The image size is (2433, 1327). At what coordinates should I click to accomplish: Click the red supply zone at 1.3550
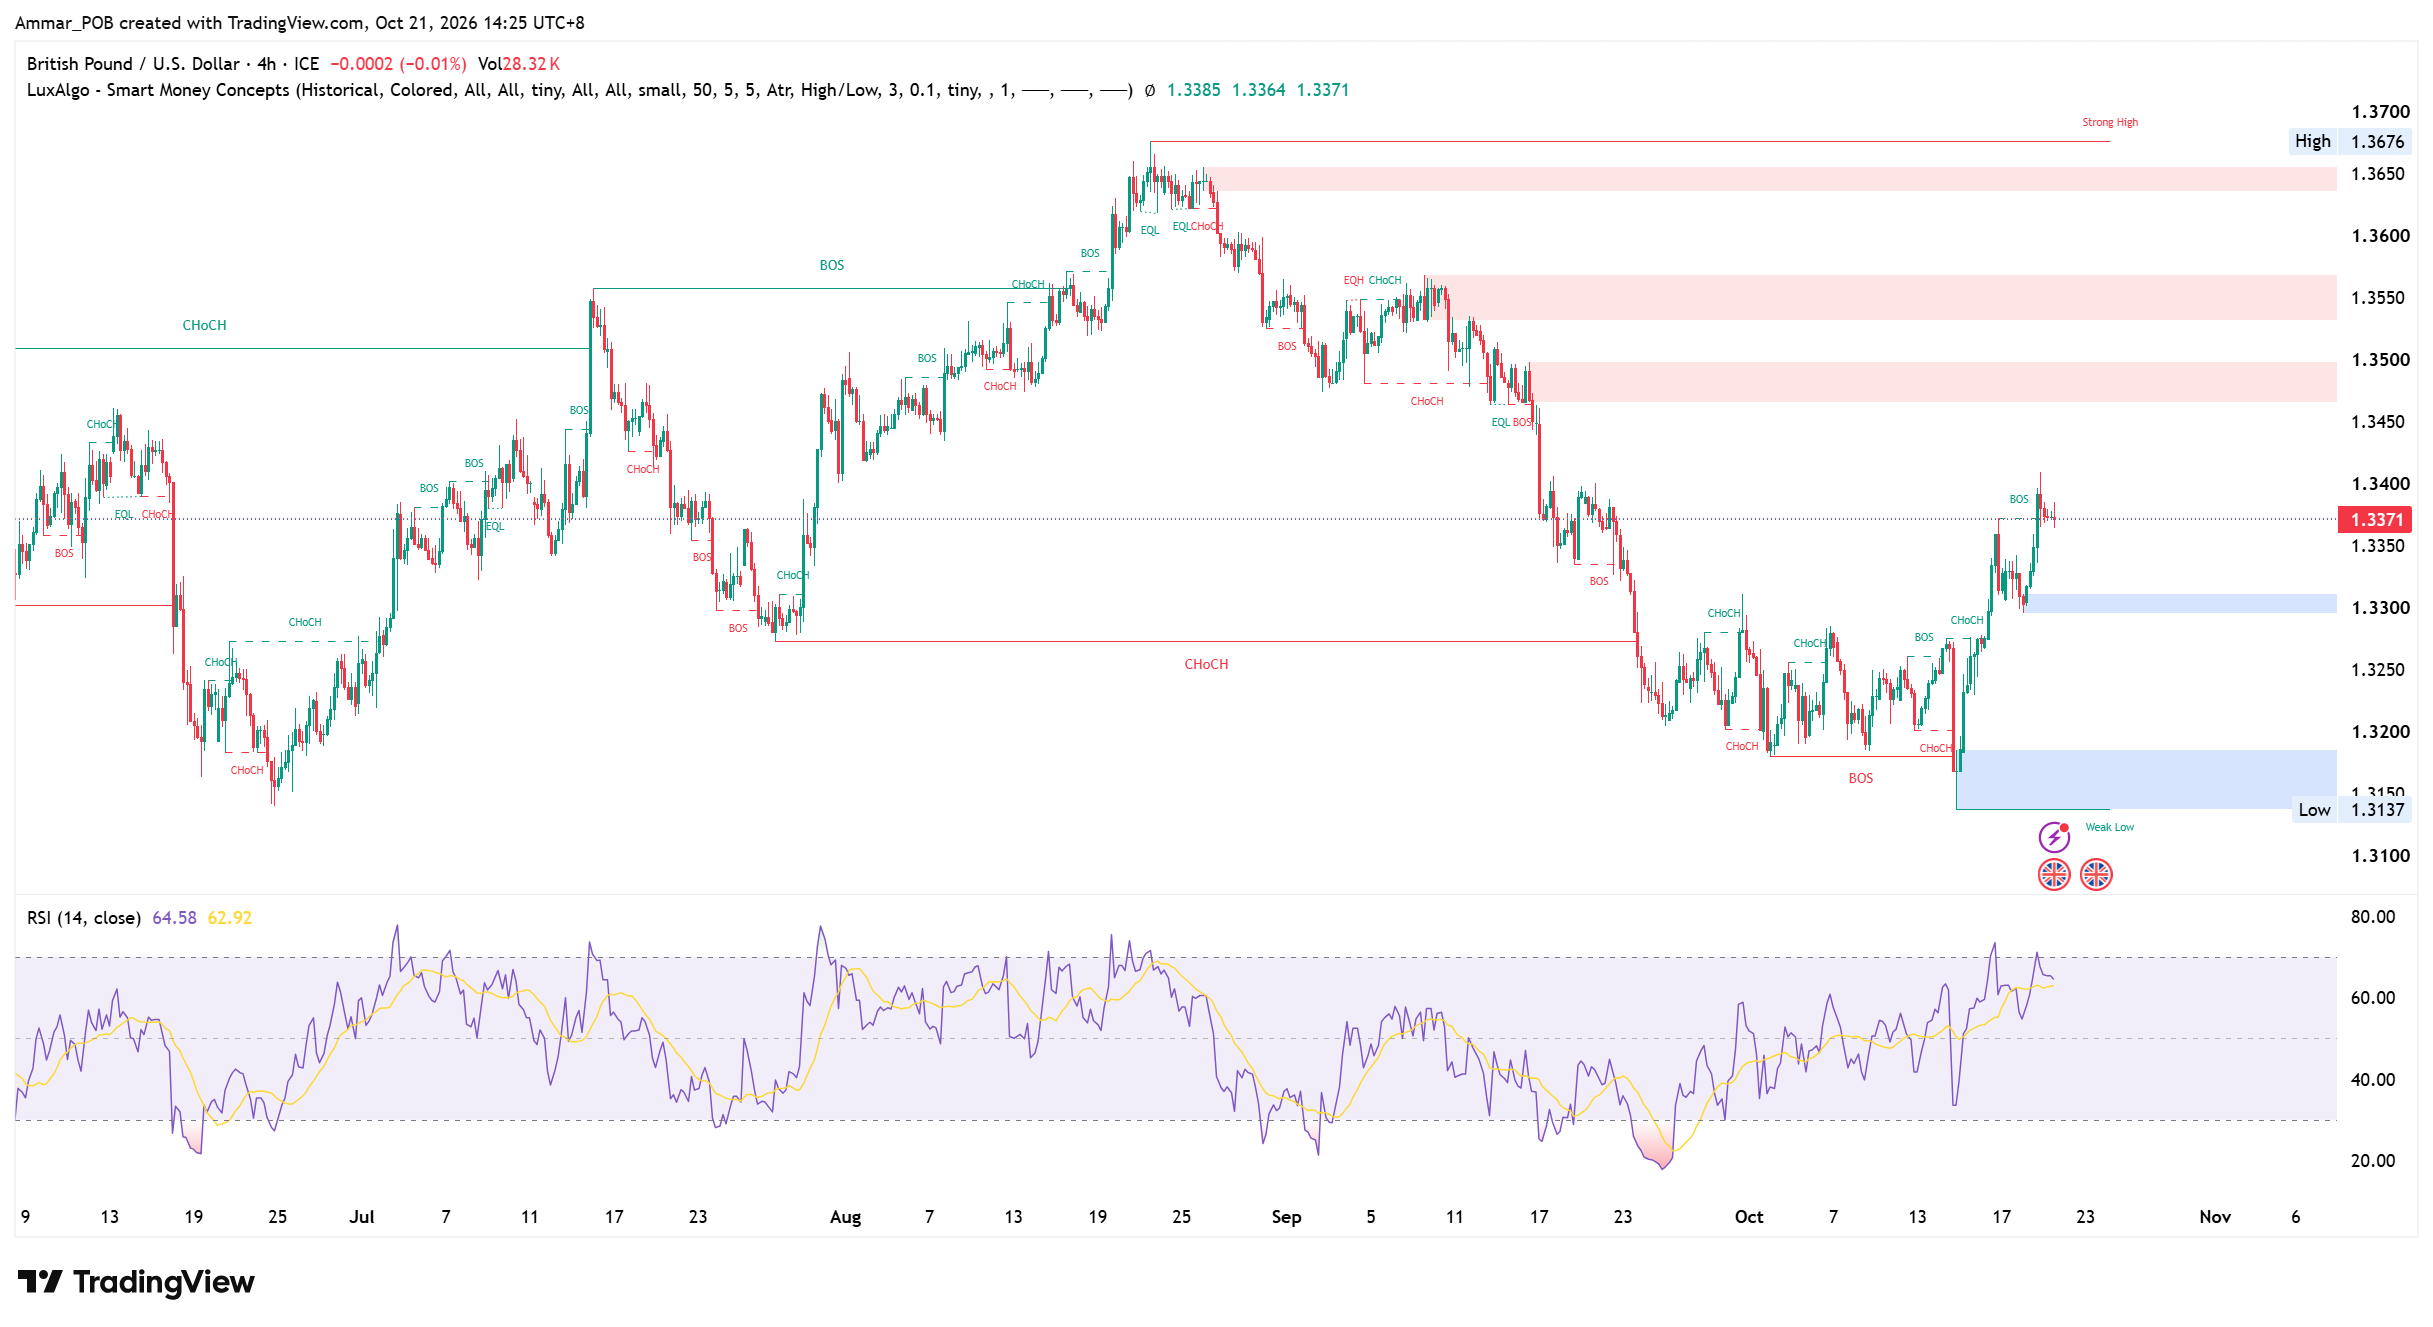[1883, 297]
